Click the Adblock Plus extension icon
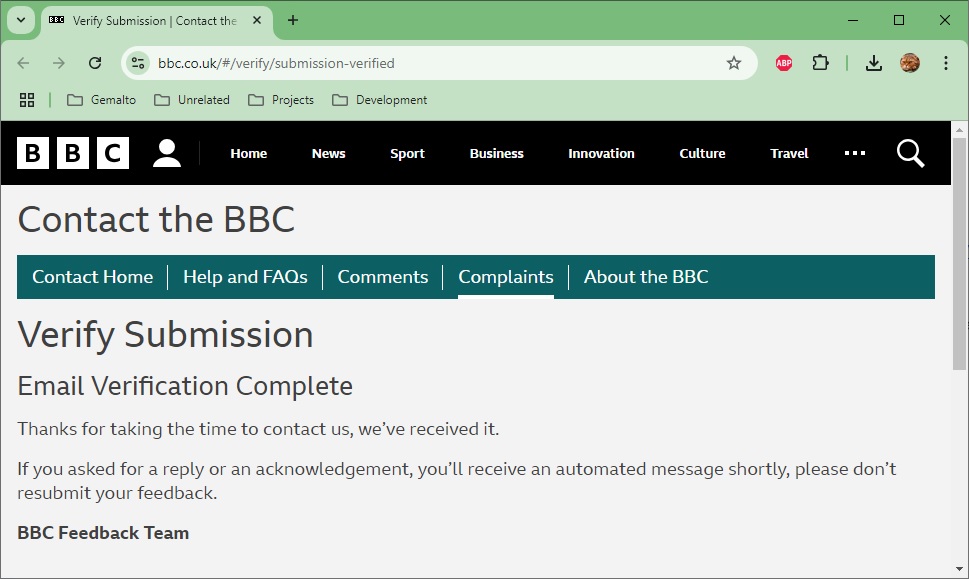Image resolution: width=969 pixels, height=579 pixels. coord(784,63)
